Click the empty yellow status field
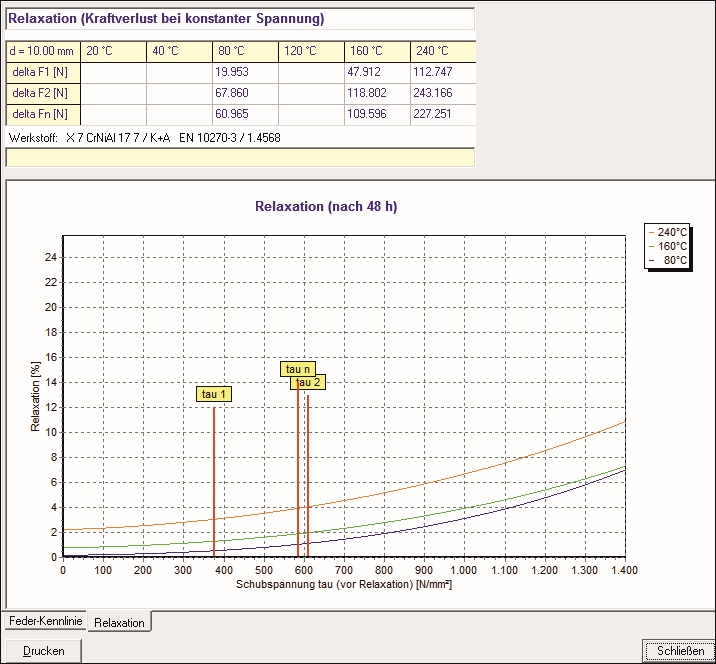716x664 pixels. pyautogui.click(x=239, y=156)
